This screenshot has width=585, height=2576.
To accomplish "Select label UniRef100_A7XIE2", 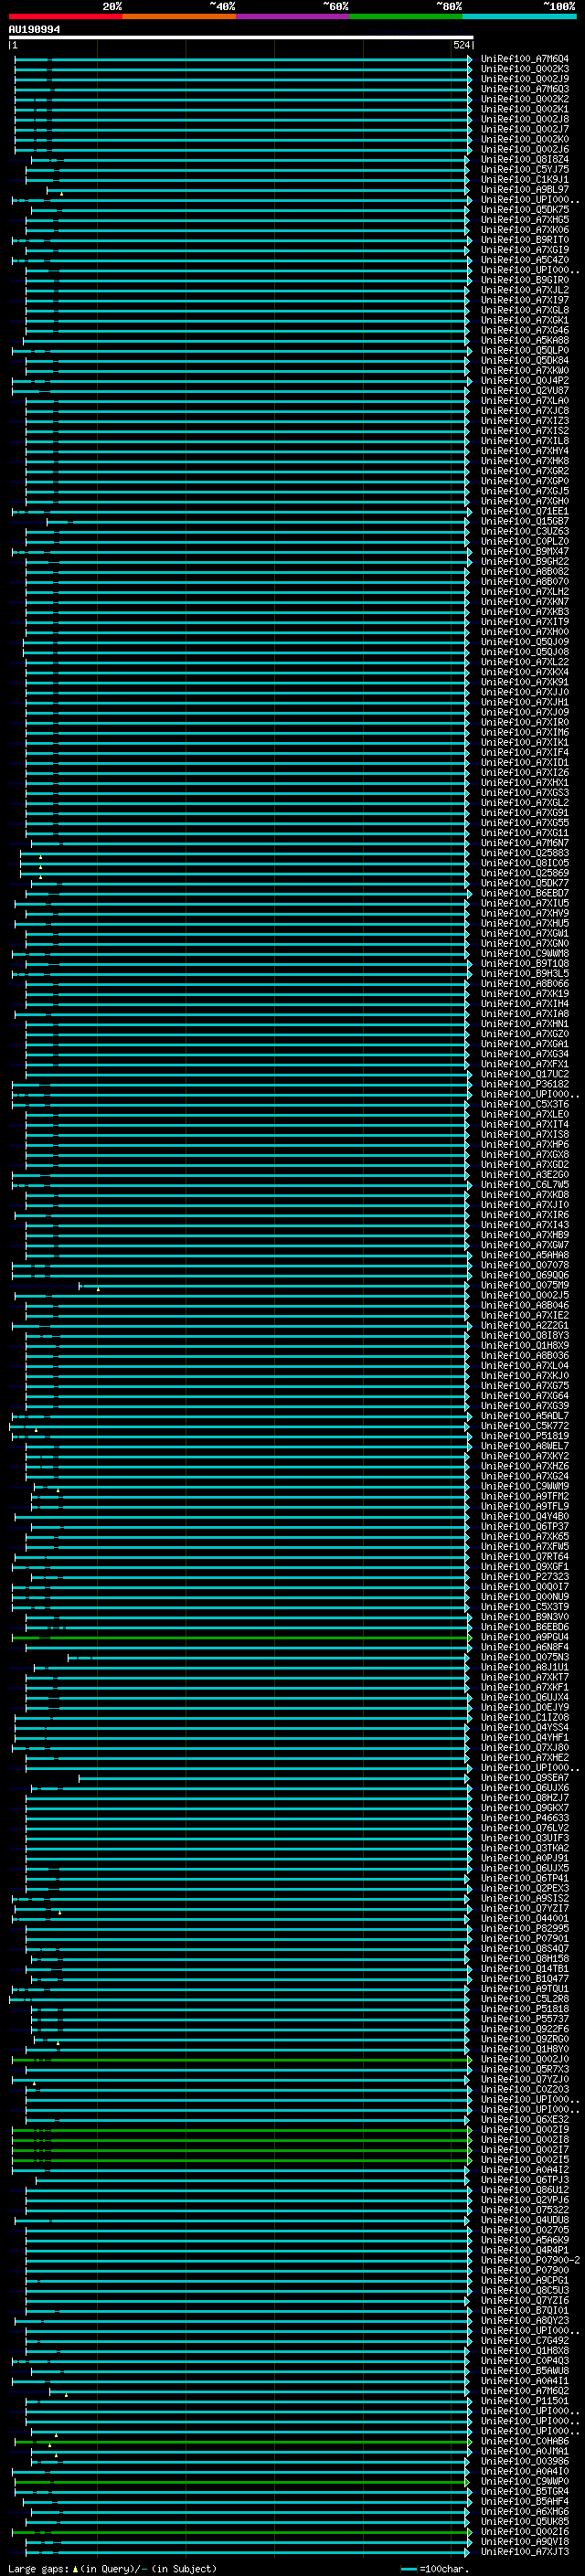I will [524, 1315].
